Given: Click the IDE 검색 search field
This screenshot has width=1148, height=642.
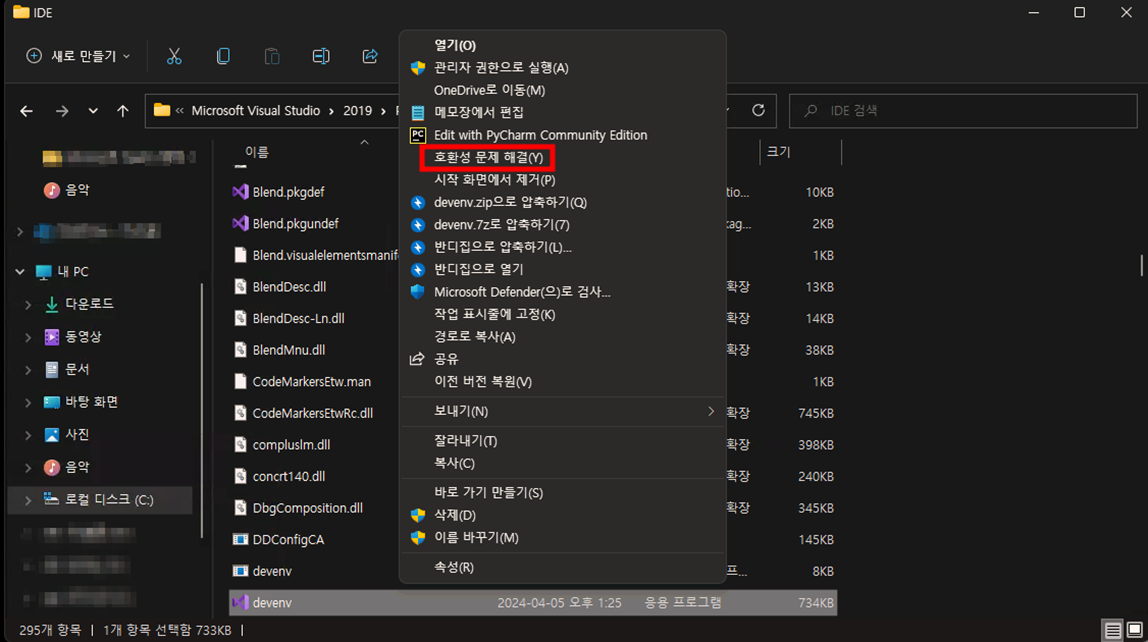Looking at the screenshot, I should click(x=963, y=111).
